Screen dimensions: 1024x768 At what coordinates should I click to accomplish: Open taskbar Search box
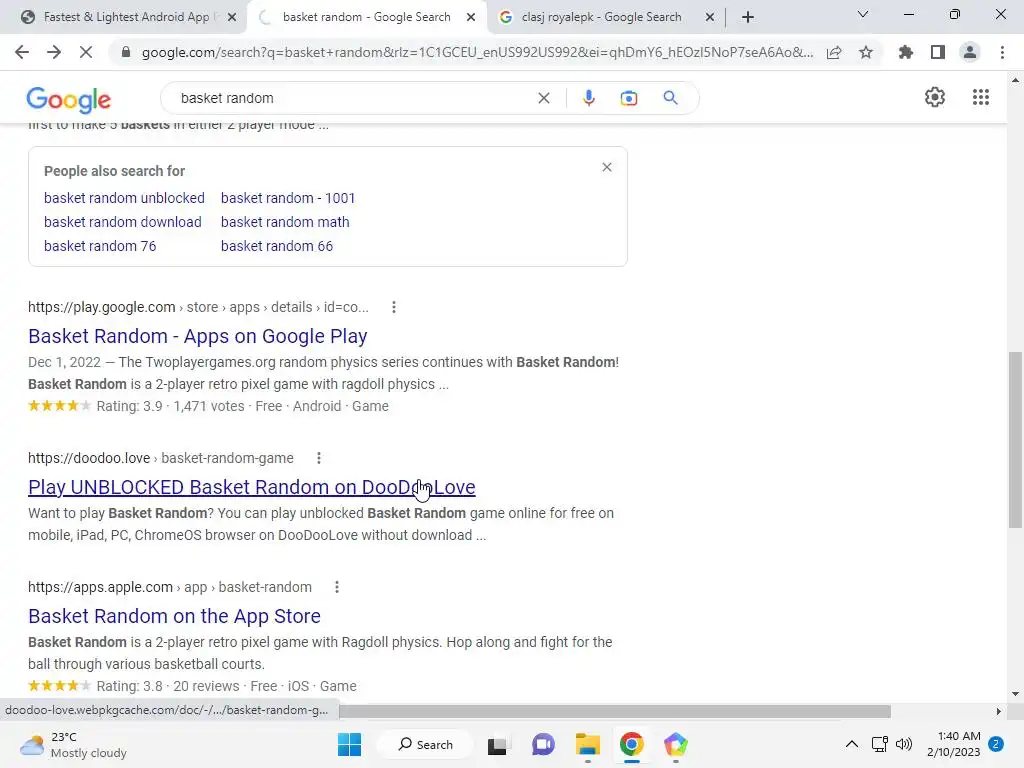[x=426, y=744]
